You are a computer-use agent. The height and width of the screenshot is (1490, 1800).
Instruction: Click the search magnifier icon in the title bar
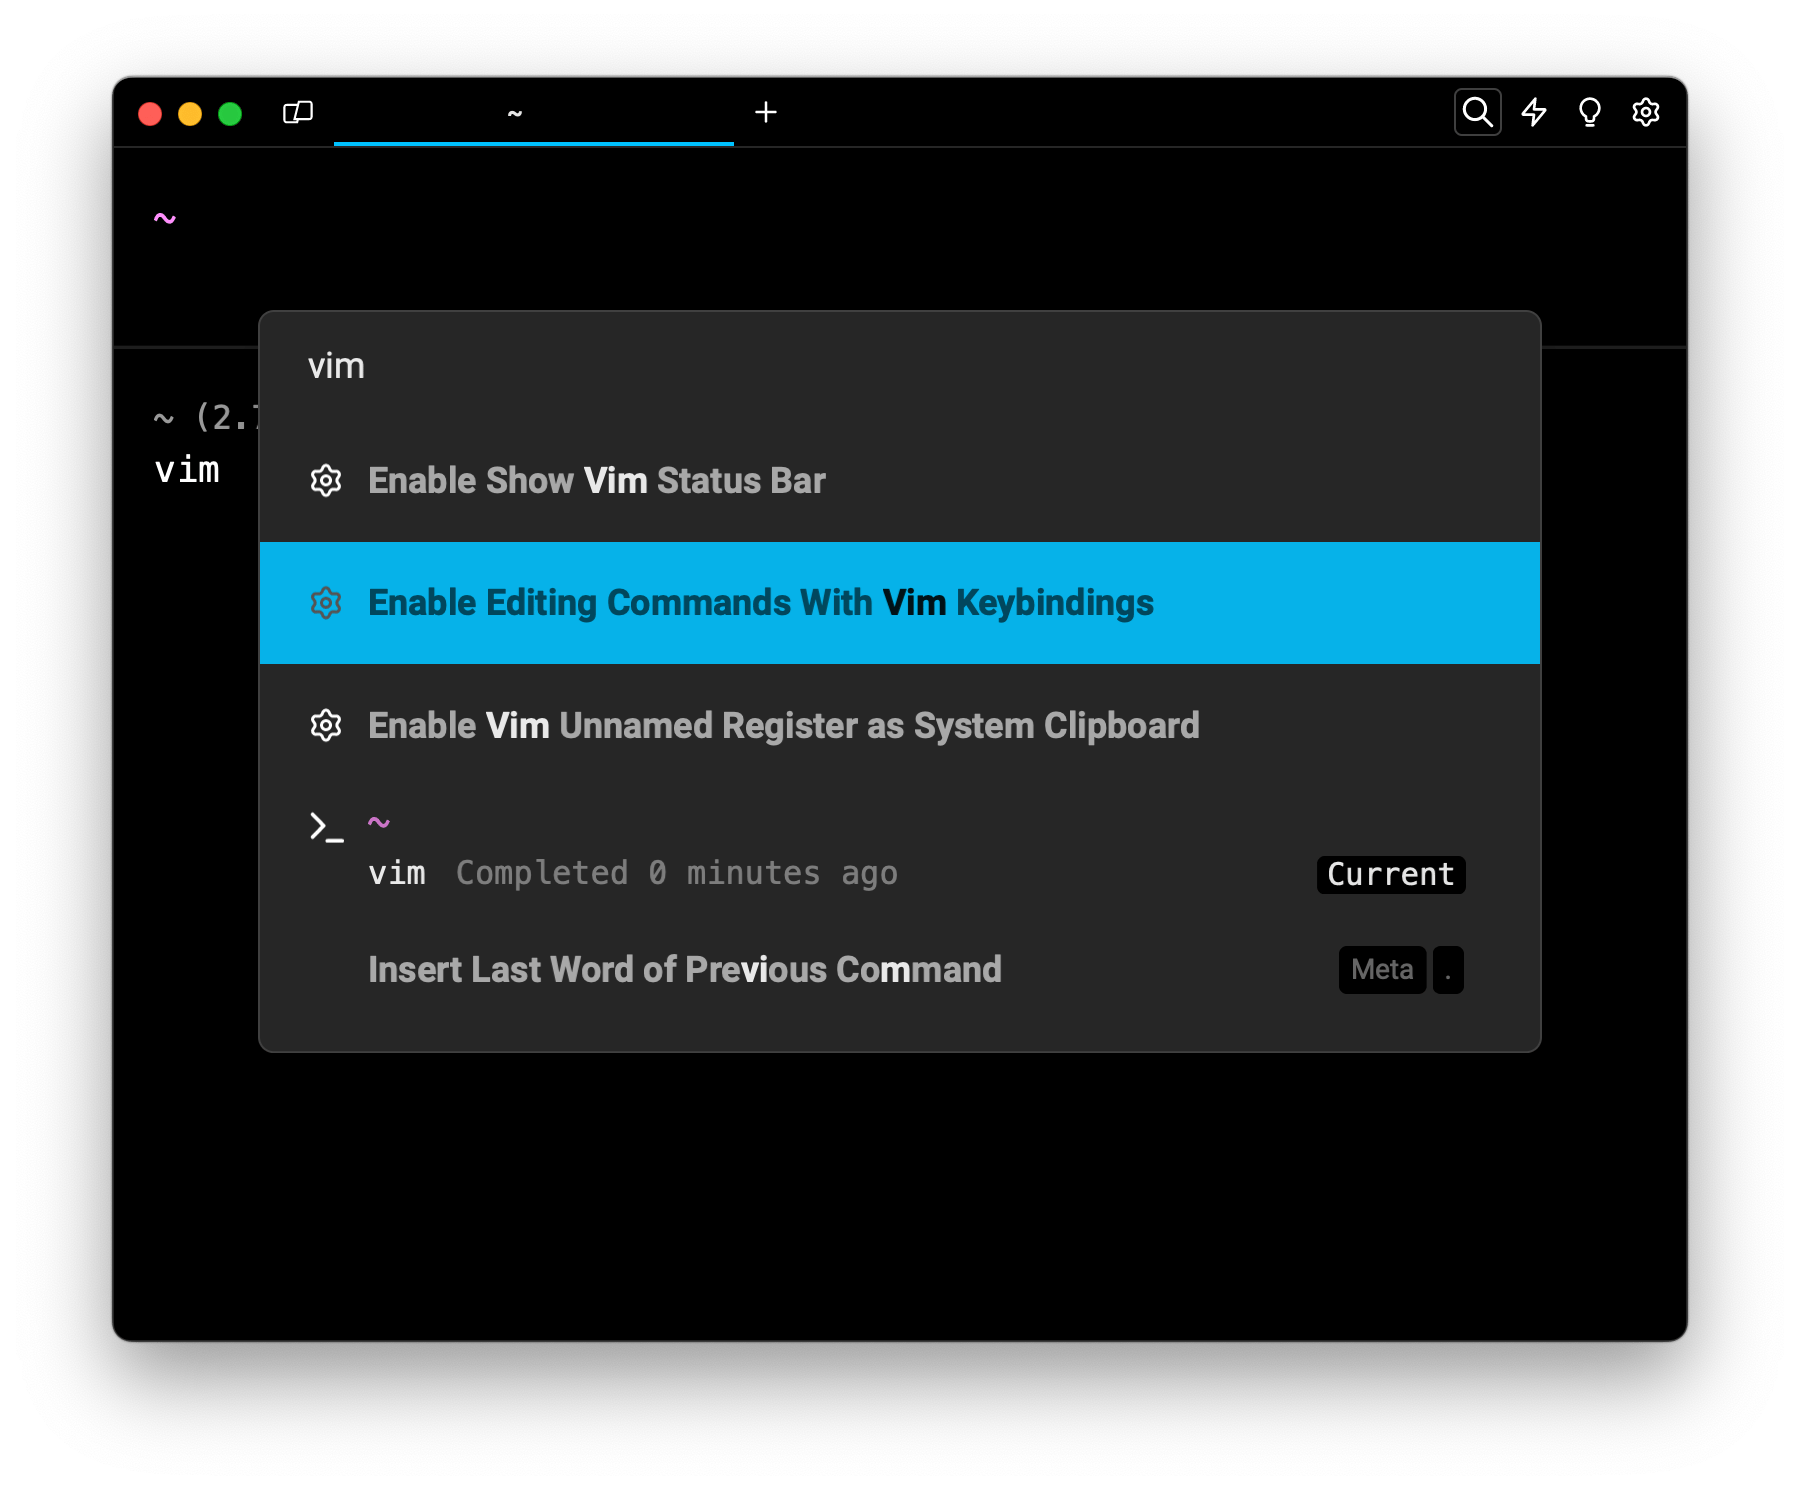[1477, 112]
